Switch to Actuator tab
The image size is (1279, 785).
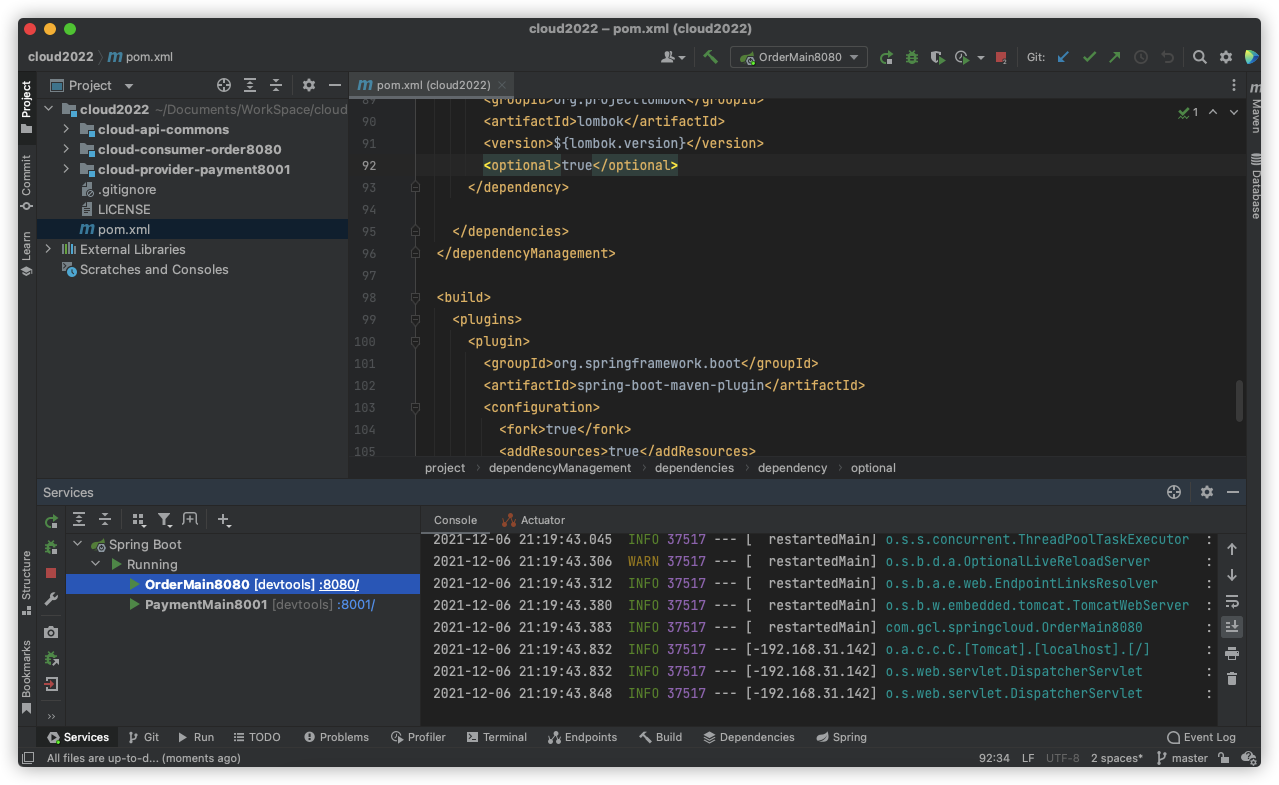pos(534,520)
